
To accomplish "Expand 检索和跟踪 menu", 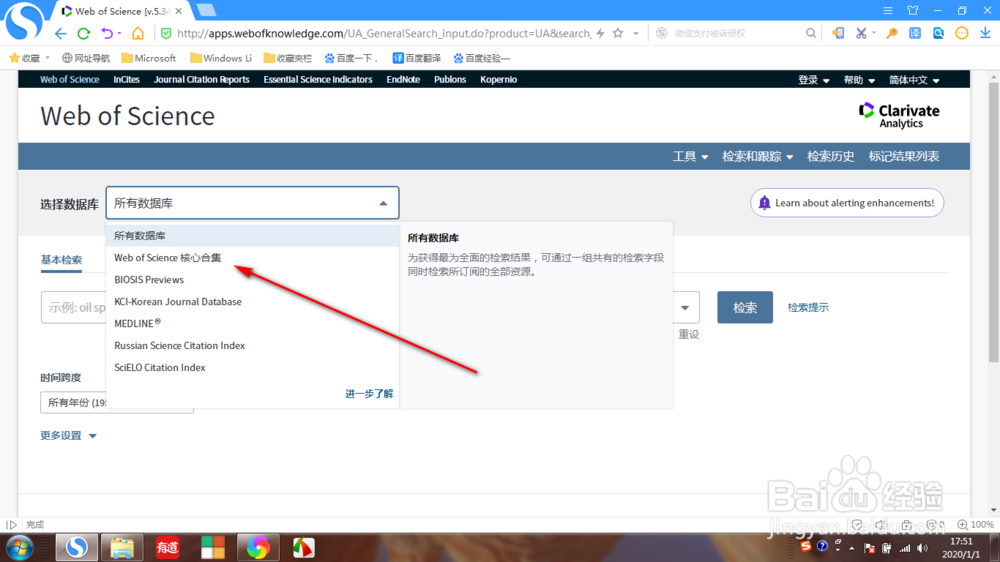I will [x=757, y=156].
